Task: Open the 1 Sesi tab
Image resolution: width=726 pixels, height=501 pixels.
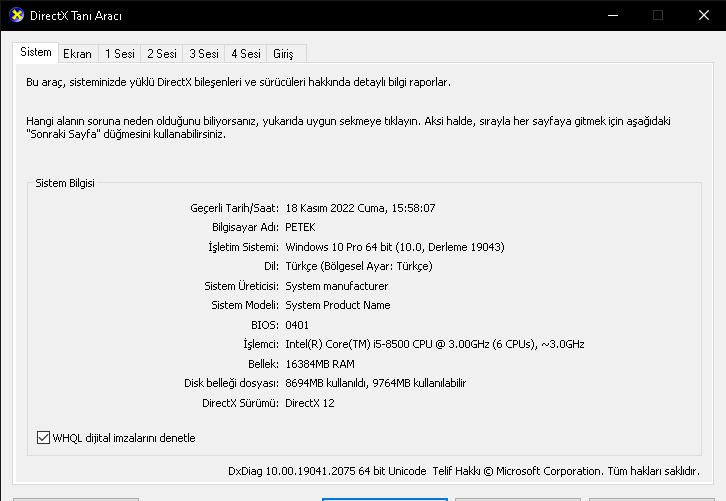Action: pyautogui.click(x=119, y=54)
